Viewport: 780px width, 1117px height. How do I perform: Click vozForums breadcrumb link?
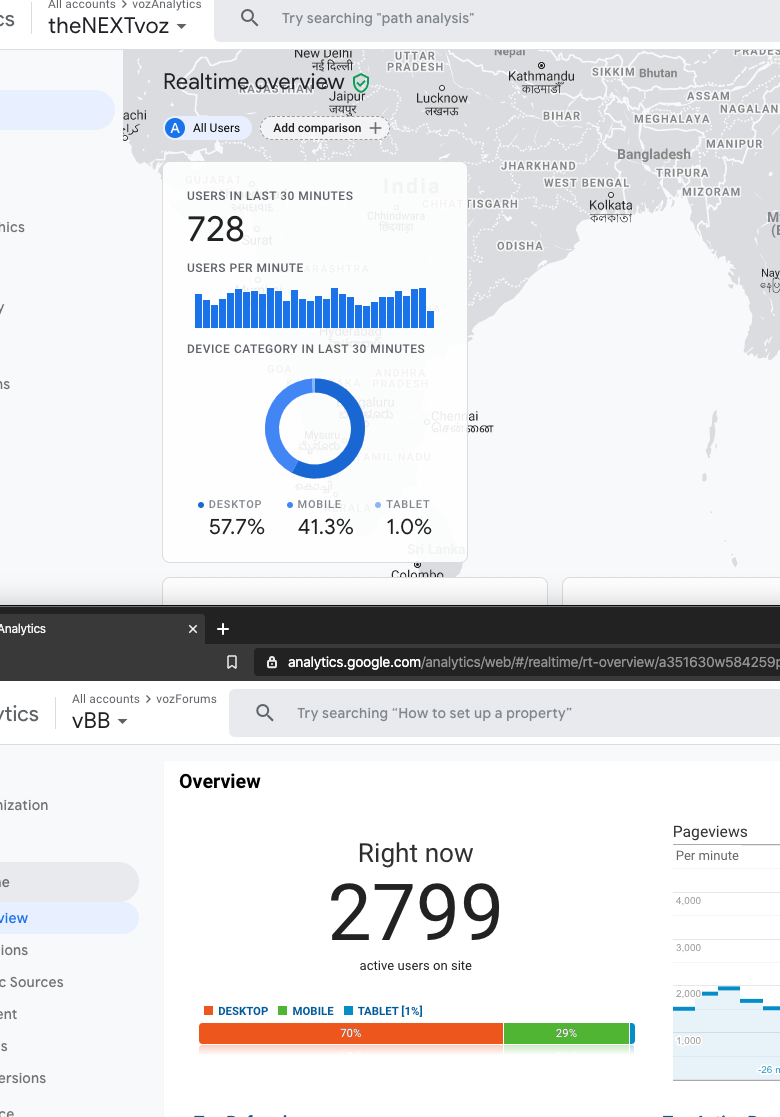187,699
